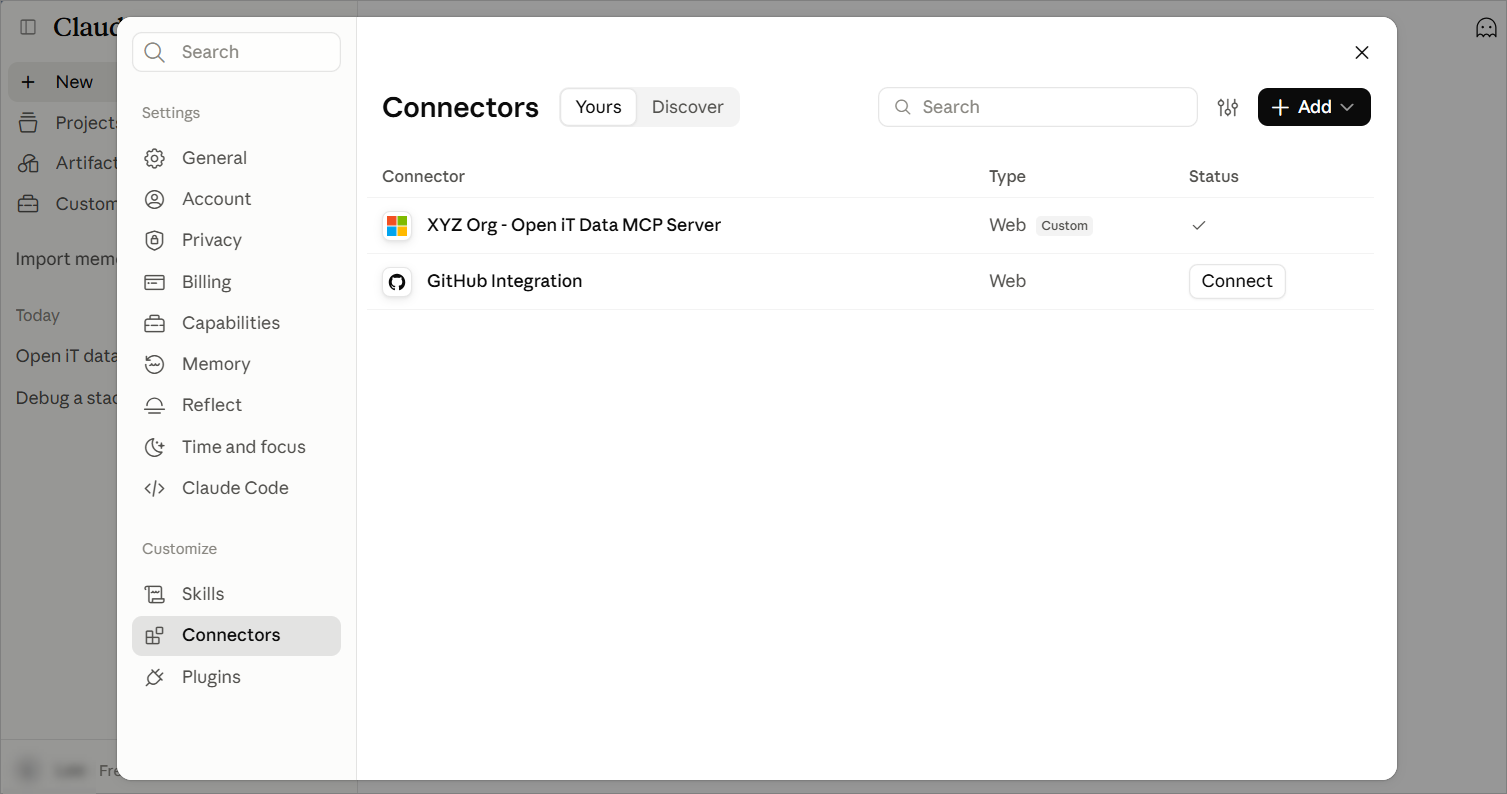The image size is (1507, 794).
Task: Click the Artifacts icon in background sidebar
Action: point(28,163)
